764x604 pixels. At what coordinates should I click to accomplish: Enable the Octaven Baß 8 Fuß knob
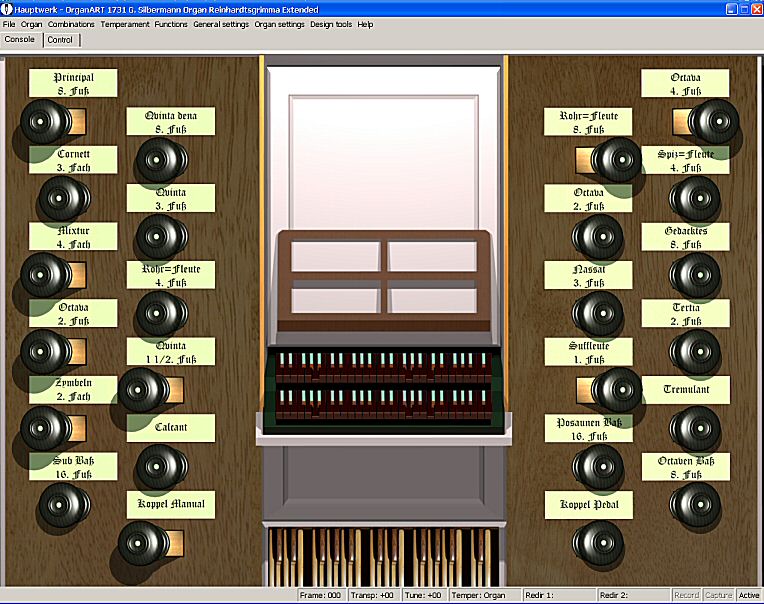coord(695,505)
